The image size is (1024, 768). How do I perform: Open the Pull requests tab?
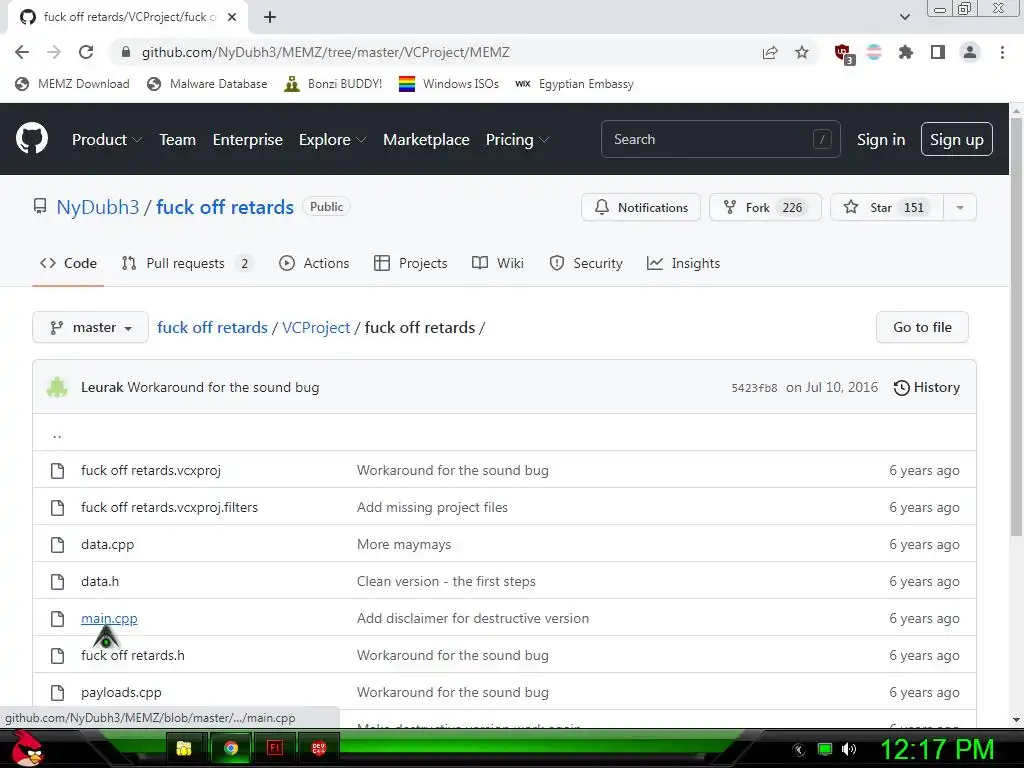click(x=187, y=263)
